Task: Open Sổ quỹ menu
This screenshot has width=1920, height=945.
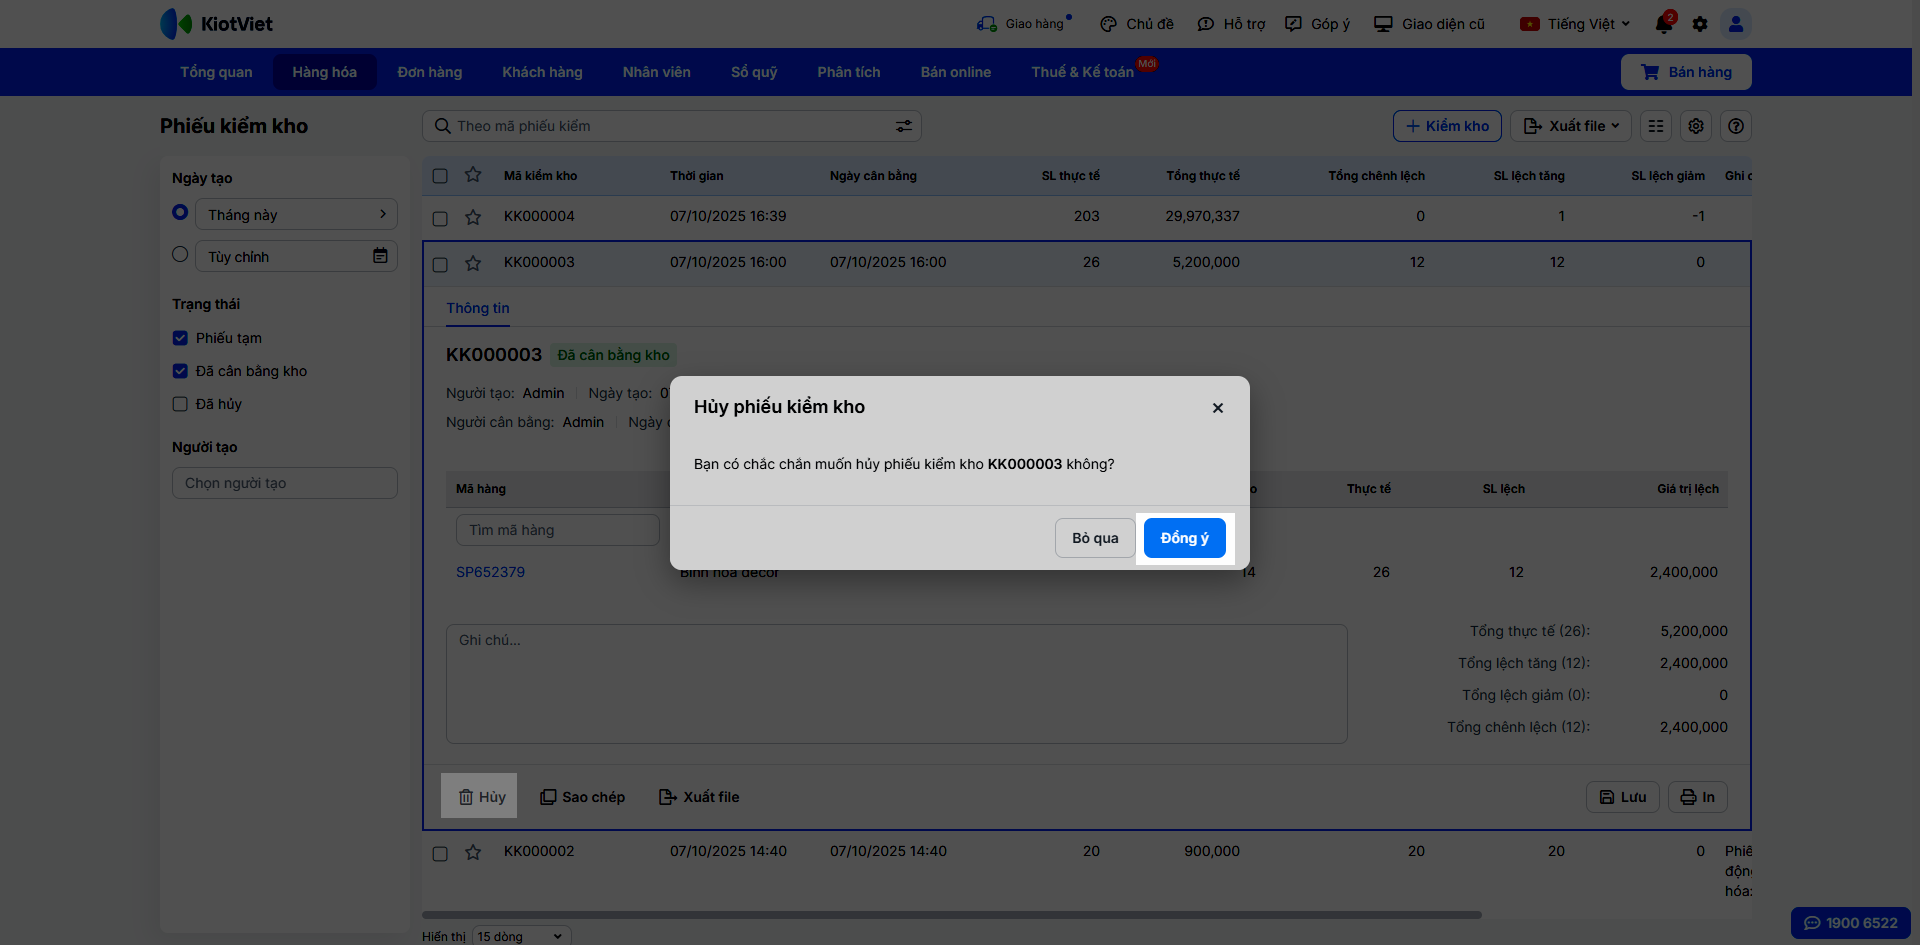Action: (x=754, y=72)
